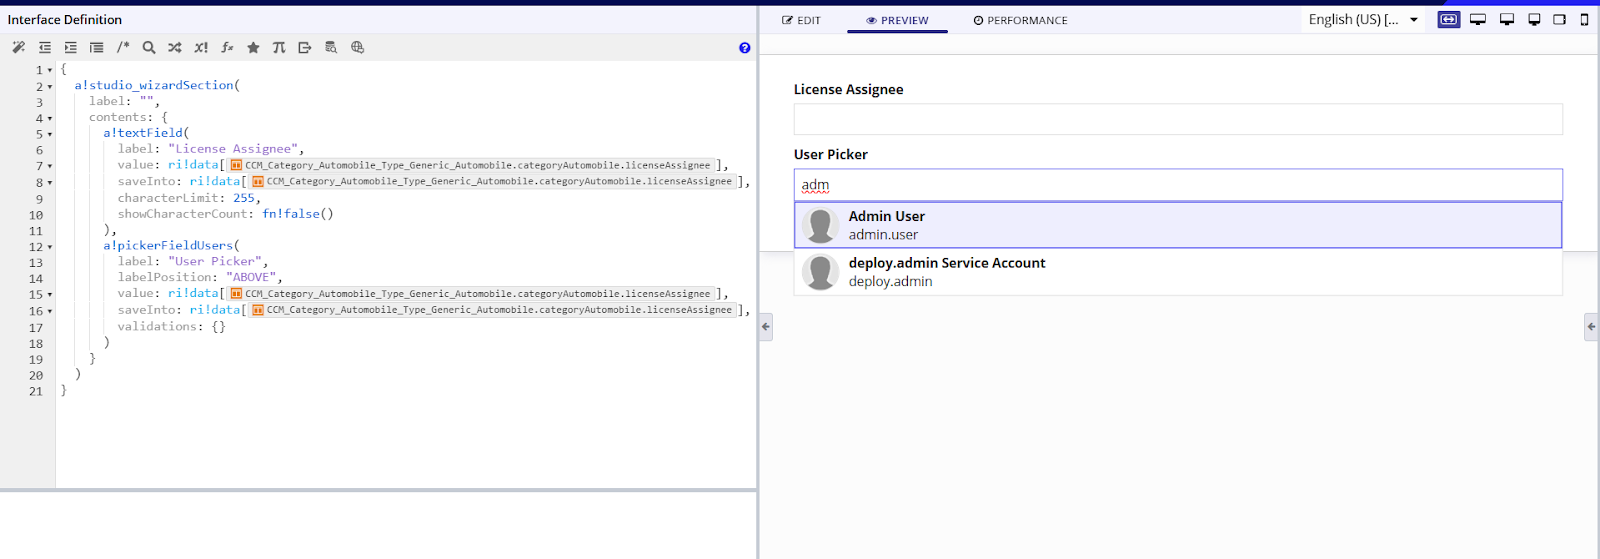
Task: Click the deploy.admin Service Account avatar
Action: tap(820, 272)
